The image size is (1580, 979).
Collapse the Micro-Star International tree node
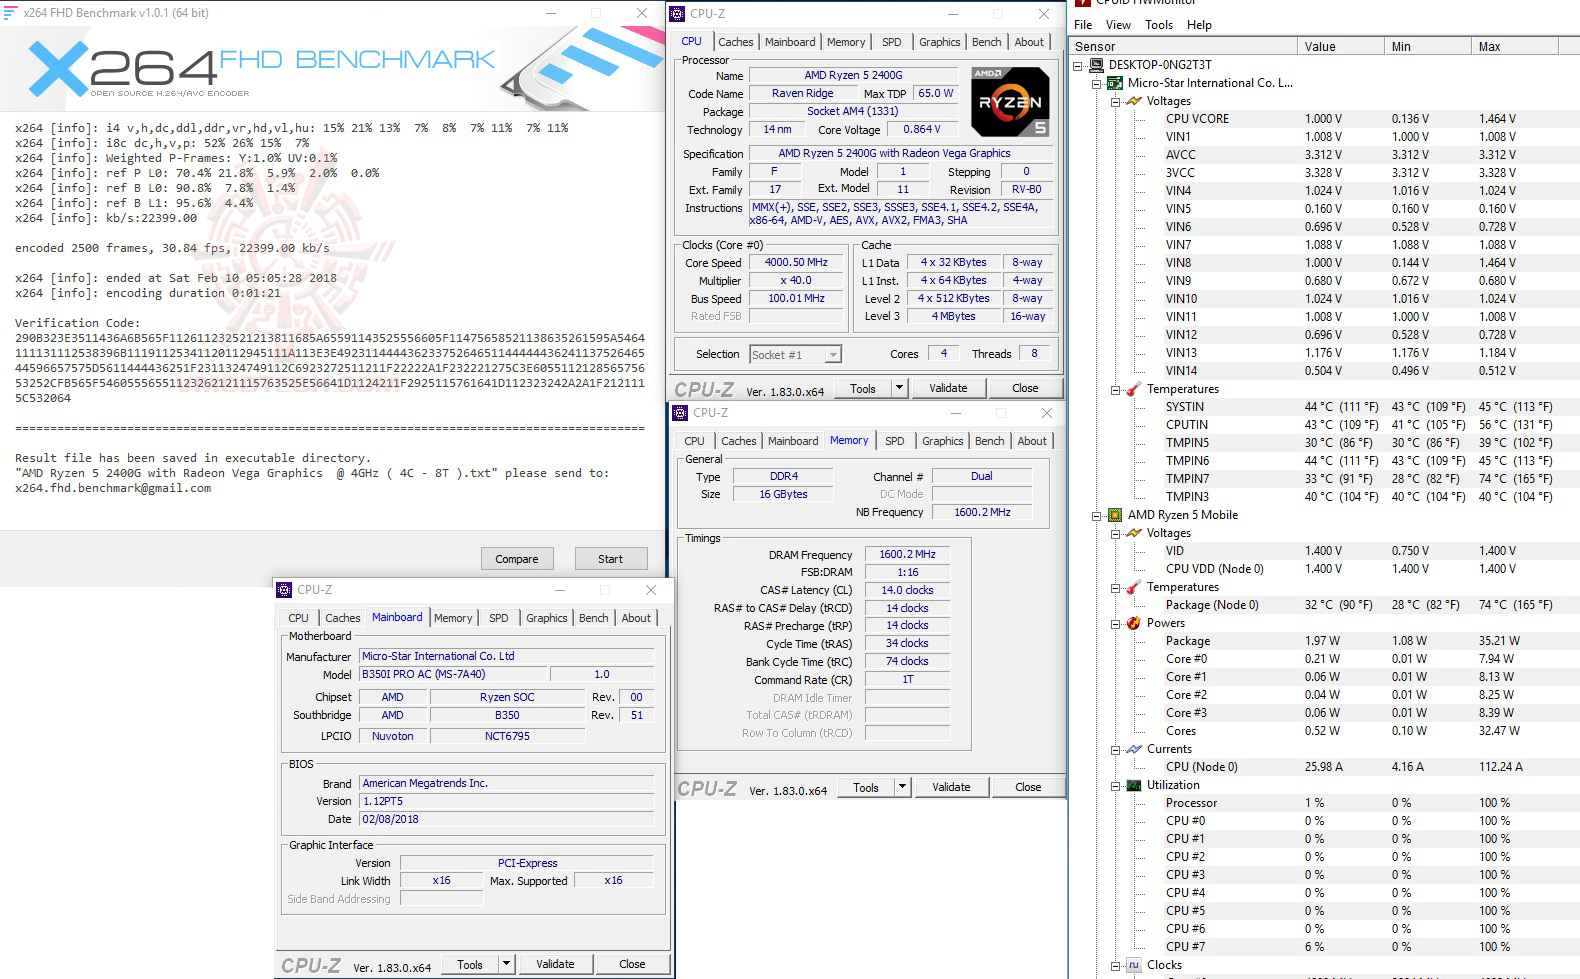click(1097, 84)
